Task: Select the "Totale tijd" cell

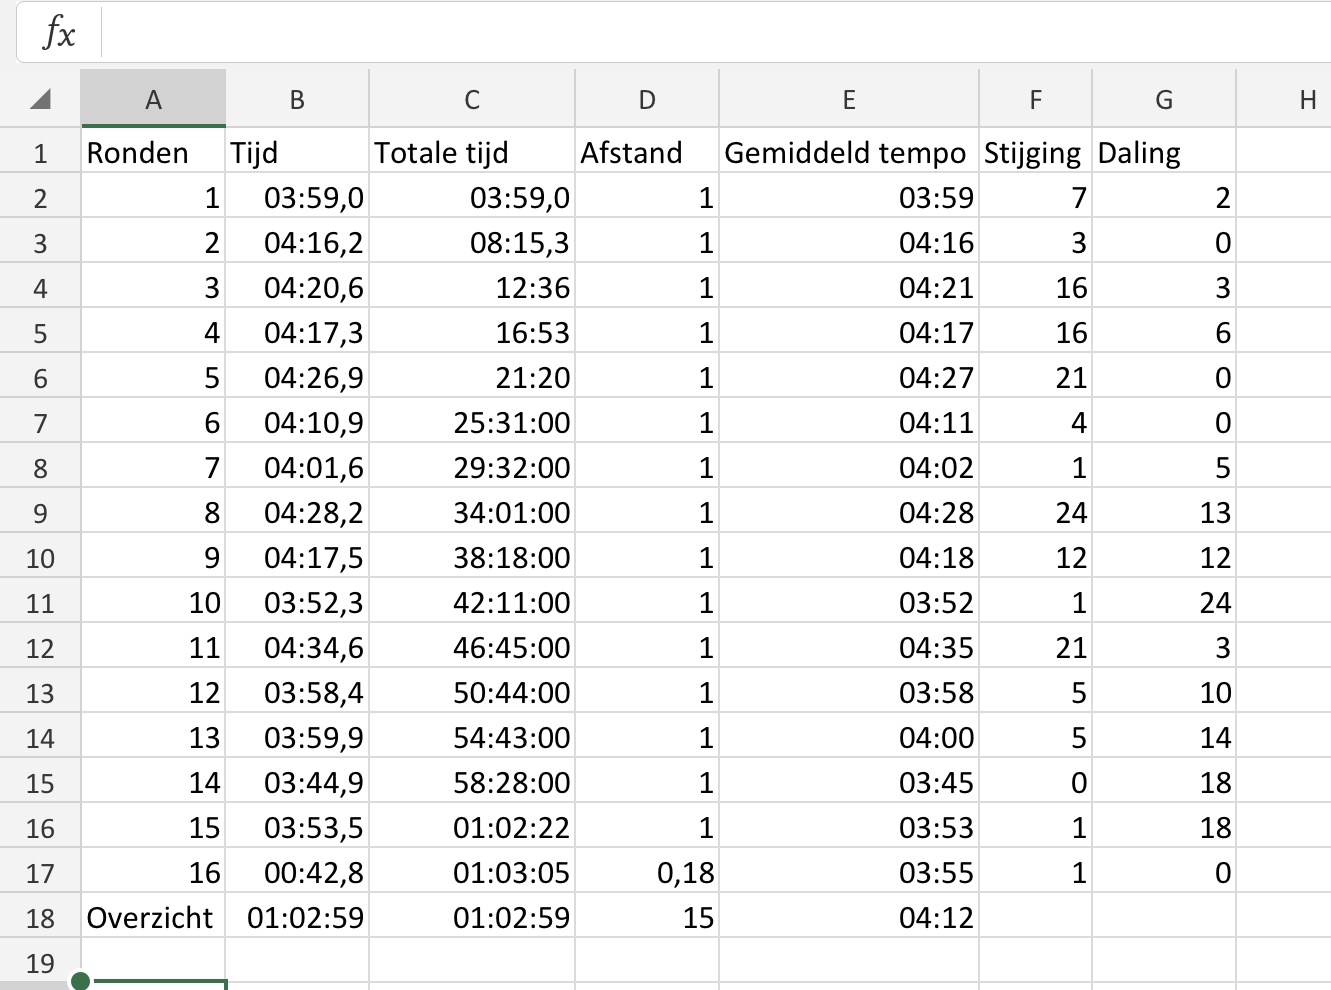Action: coord(472,153)
